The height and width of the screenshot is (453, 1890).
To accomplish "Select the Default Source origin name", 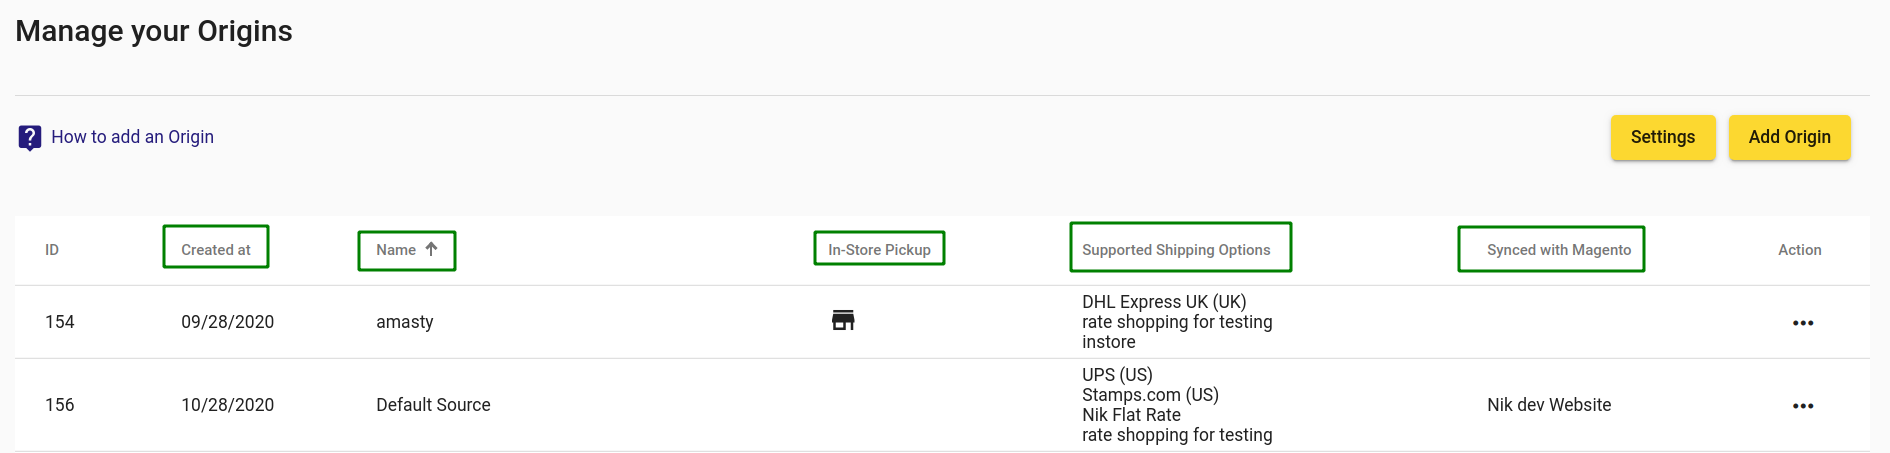I will click(x=433, y=405).
